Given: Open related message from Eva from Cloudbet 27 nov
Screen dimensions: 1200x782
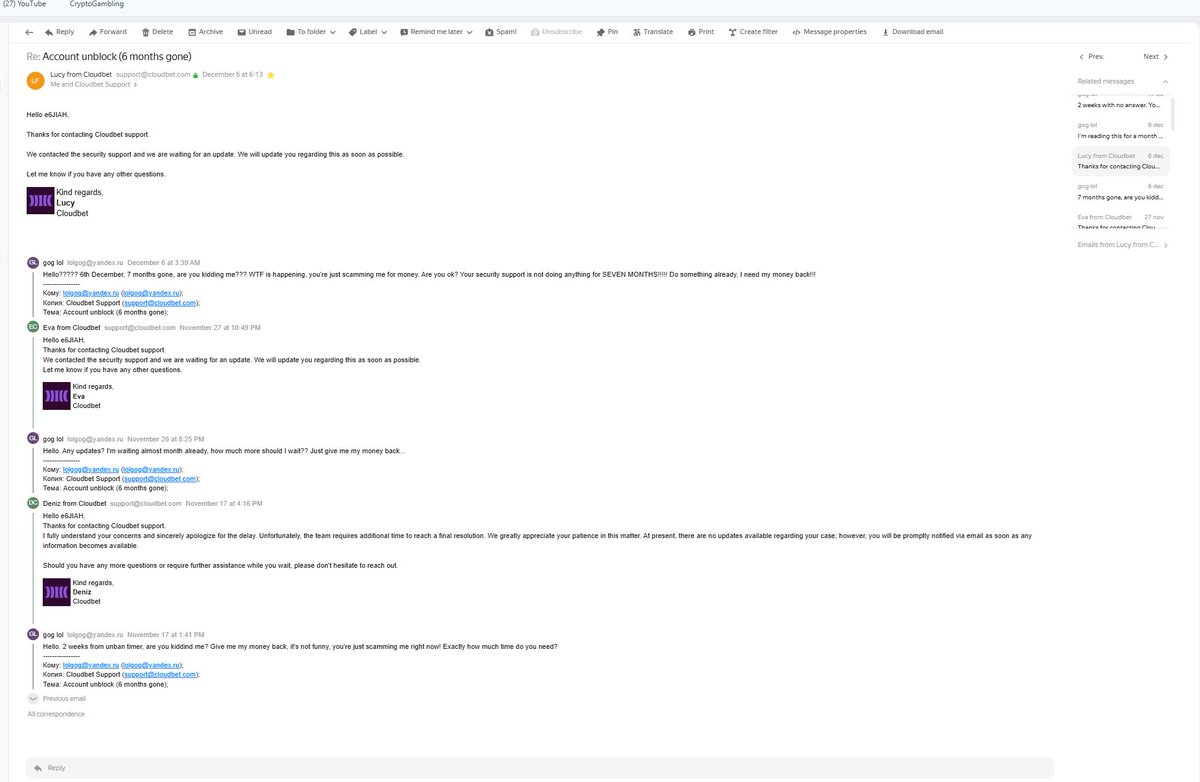Looking at the screenshot, I should coord(1120,221).
